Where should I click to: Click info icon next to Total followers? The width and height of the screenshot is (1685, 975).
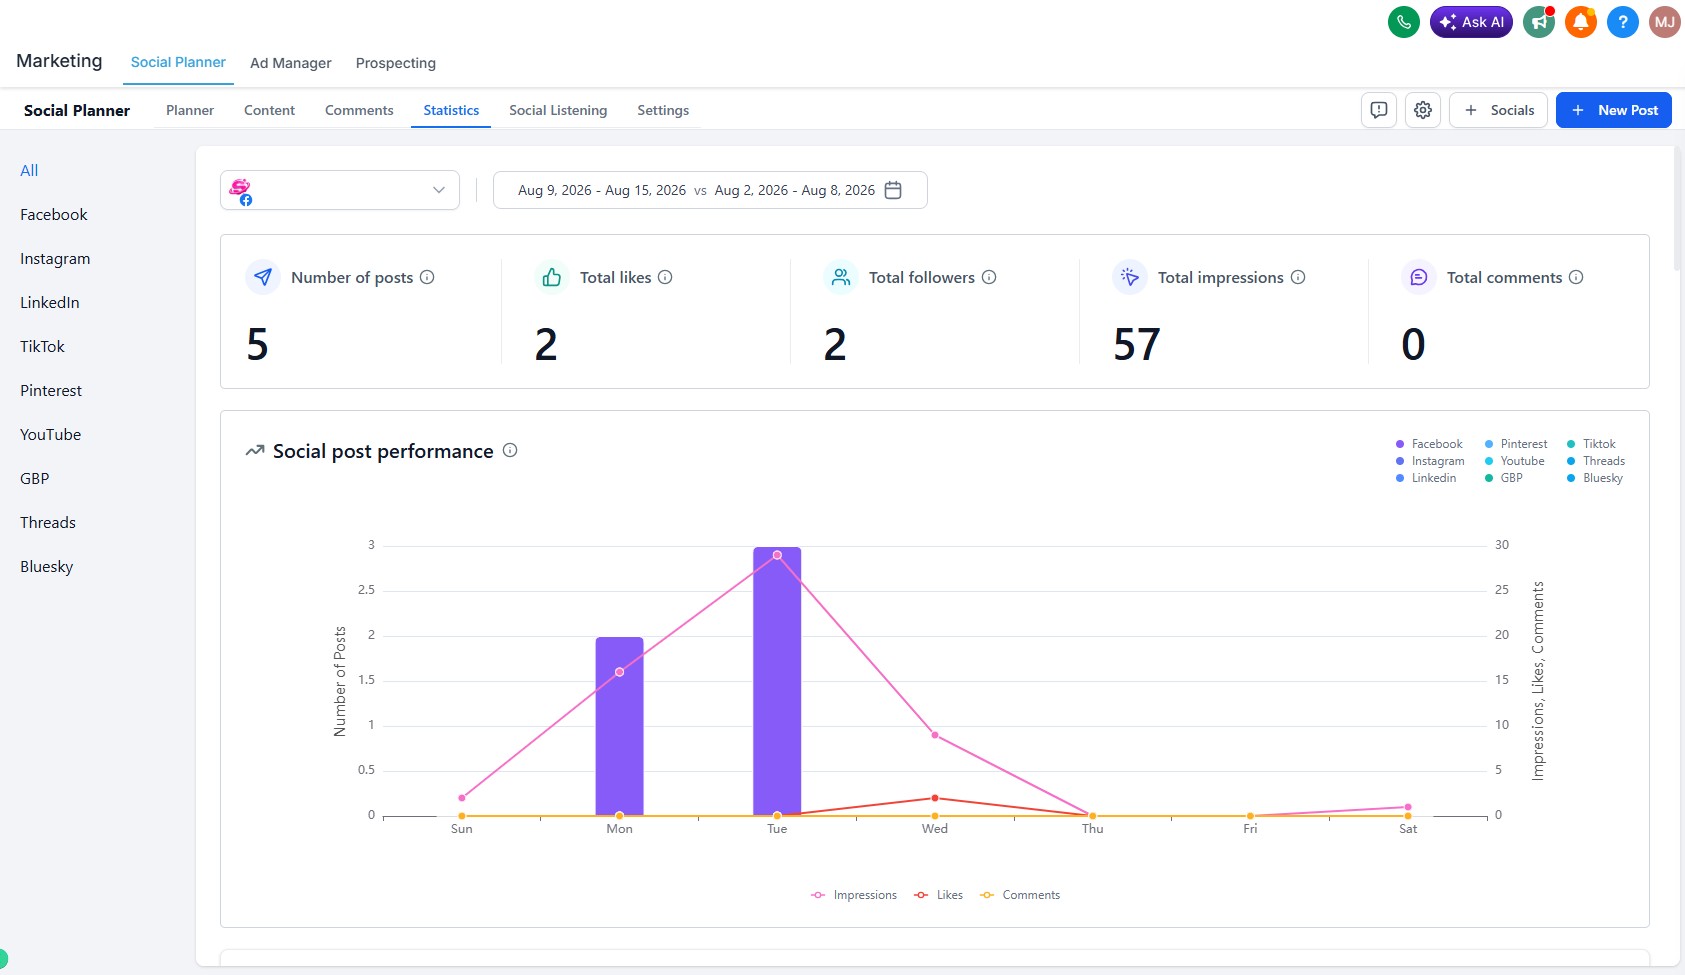[989, 277]
